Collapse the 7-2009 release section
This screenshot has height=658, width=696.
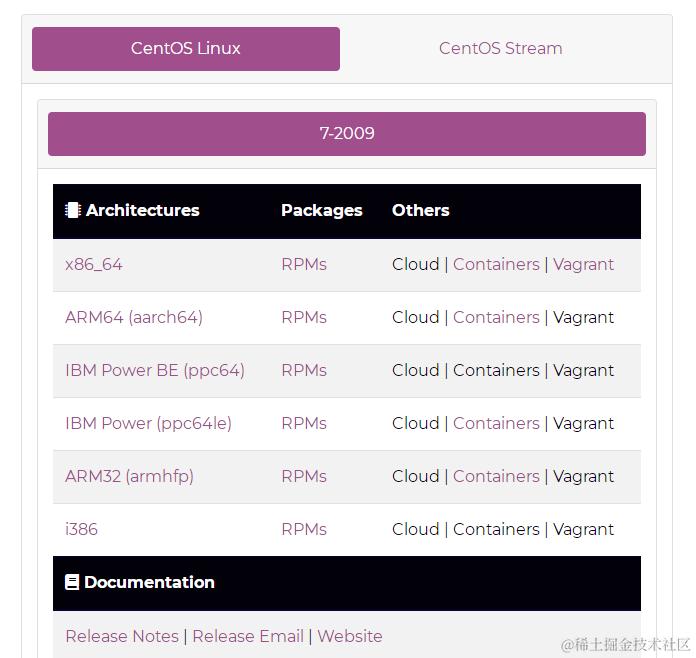347,134
